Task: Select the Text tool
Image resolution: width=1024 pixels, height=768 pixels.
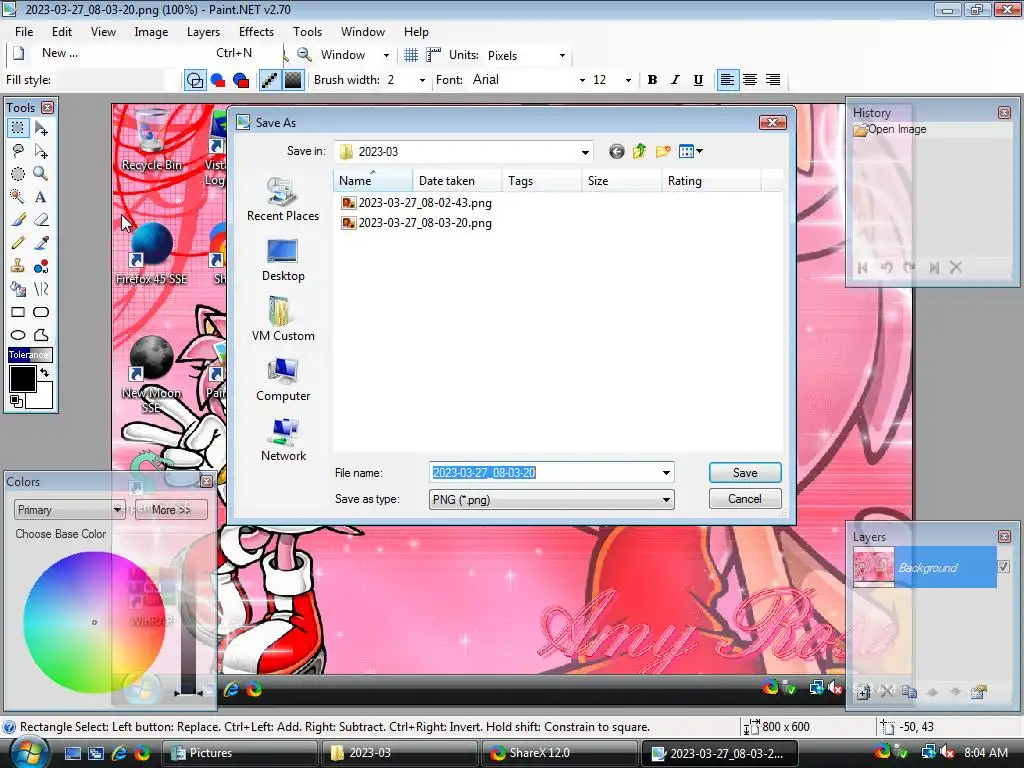Action: point(41,197)
